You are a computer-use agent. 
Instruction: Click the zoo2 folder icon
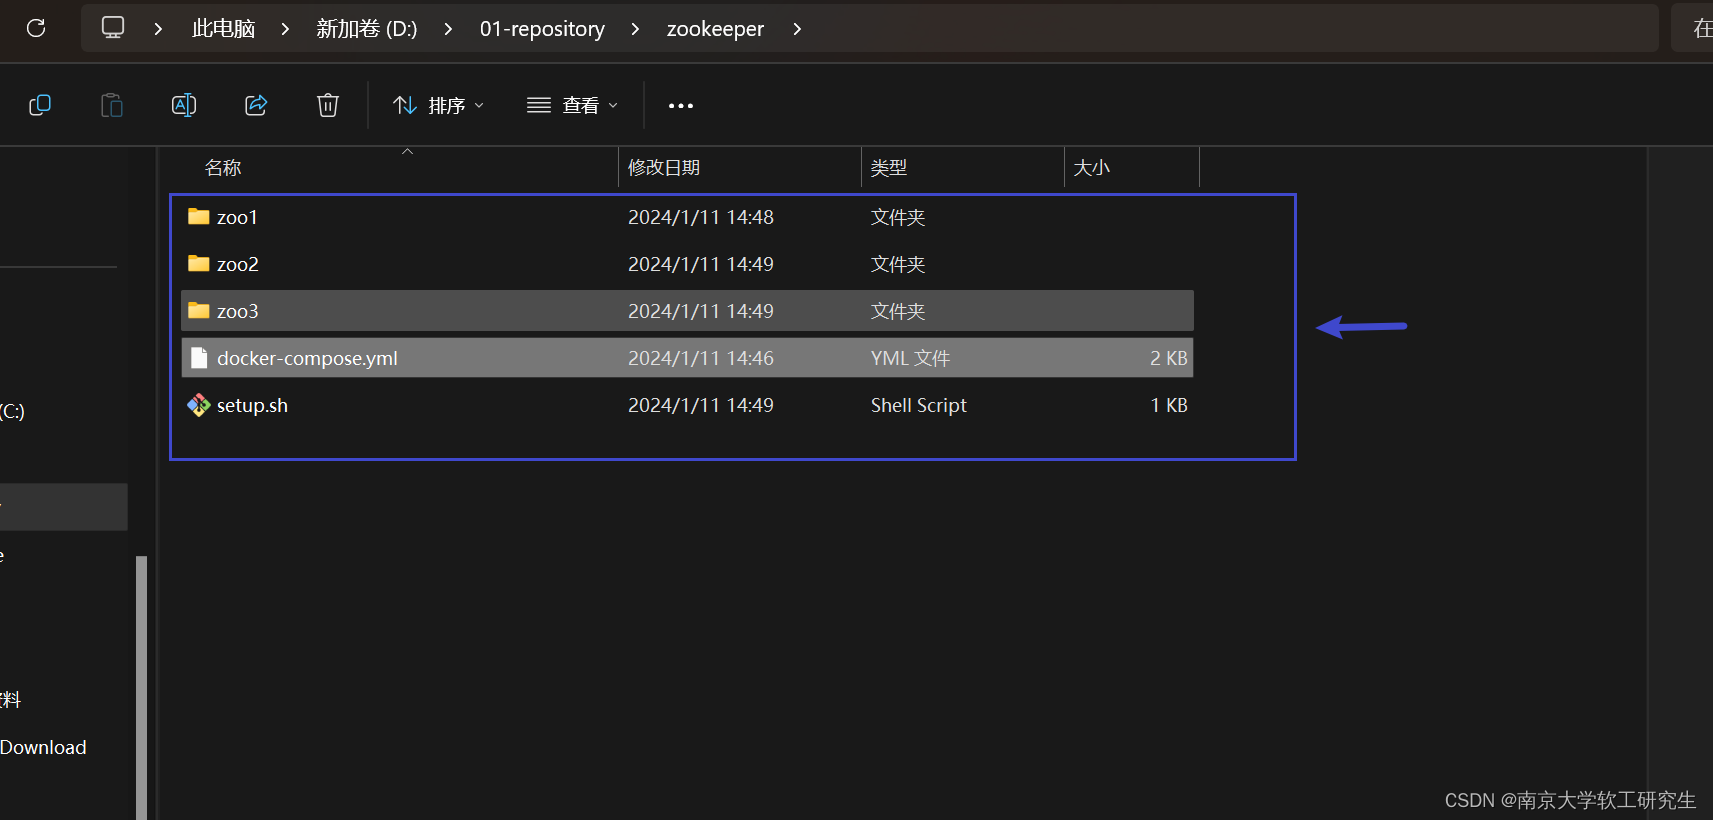[x=199, y=263]
